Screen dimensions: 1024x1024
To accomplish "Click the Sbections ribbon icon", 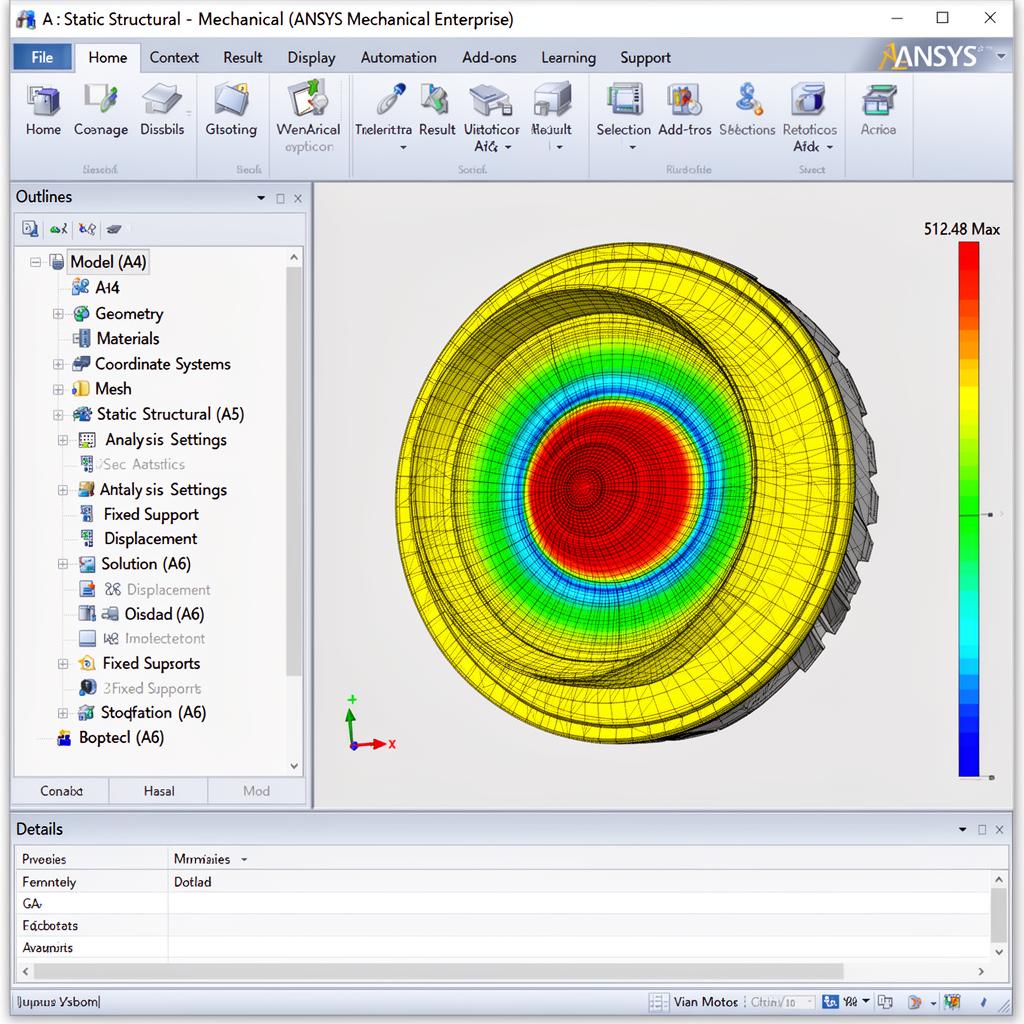I will tap(748, 99).
